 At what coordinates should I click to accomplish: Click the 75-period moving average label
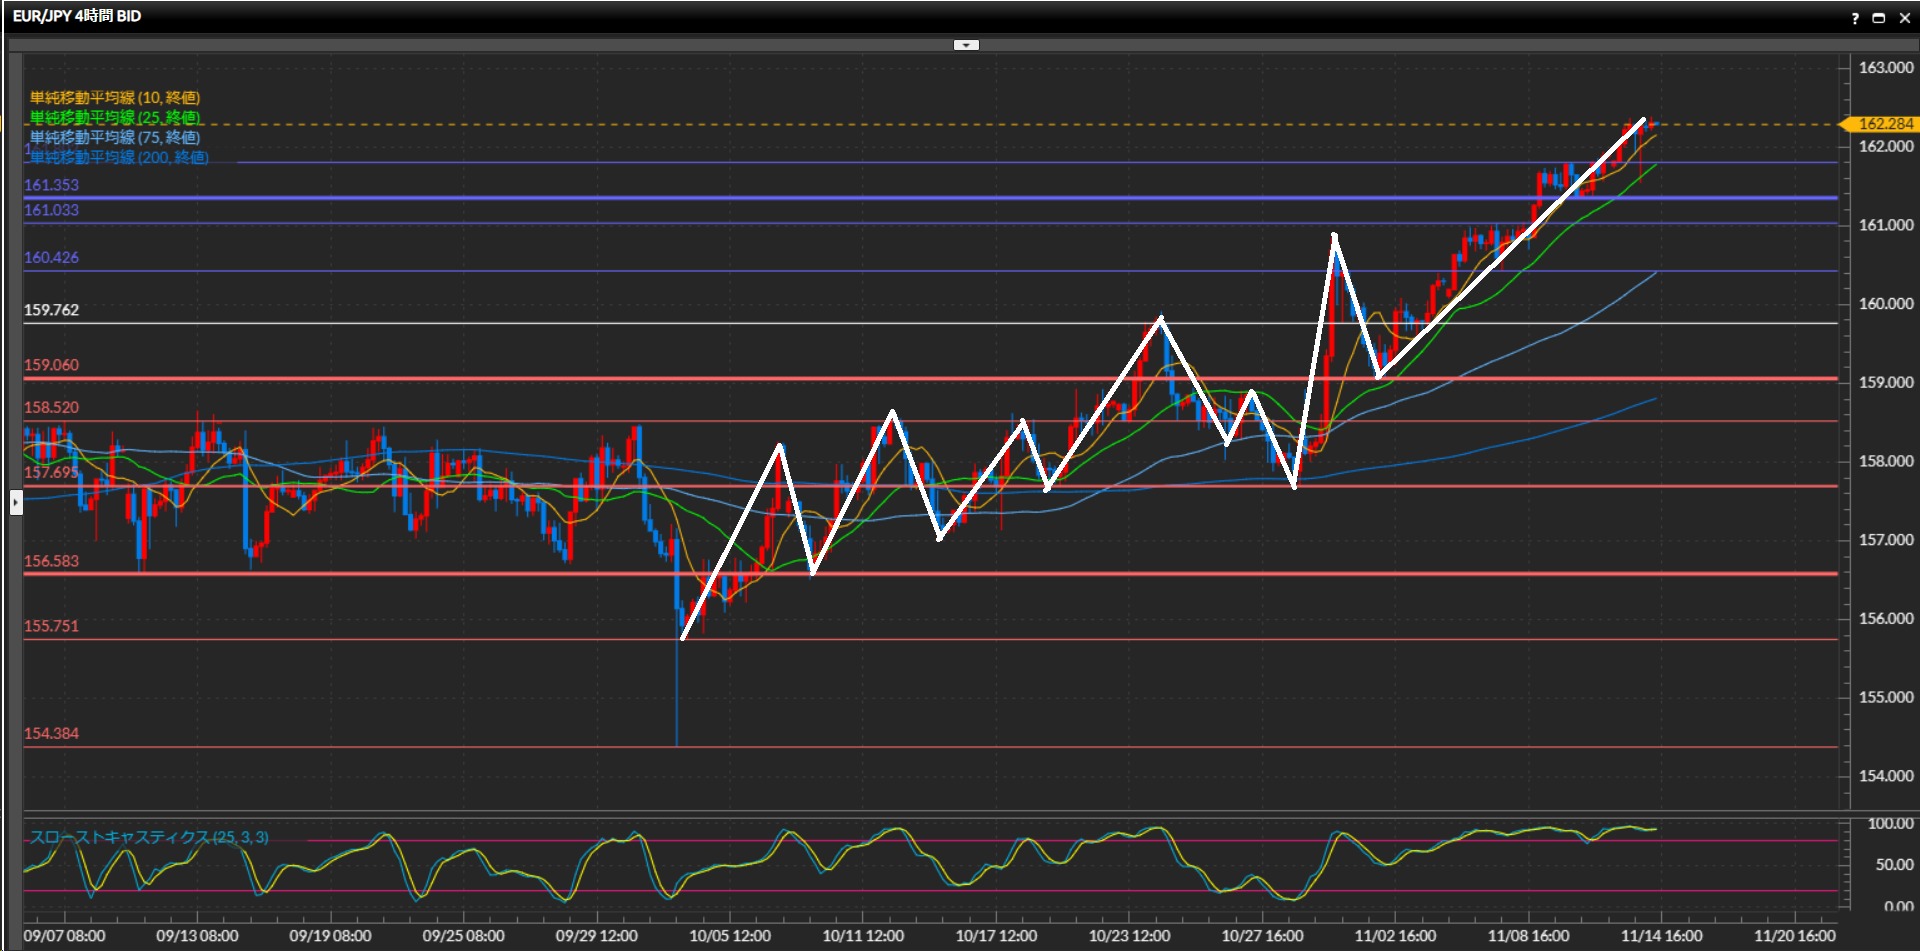tap(115, 137)
